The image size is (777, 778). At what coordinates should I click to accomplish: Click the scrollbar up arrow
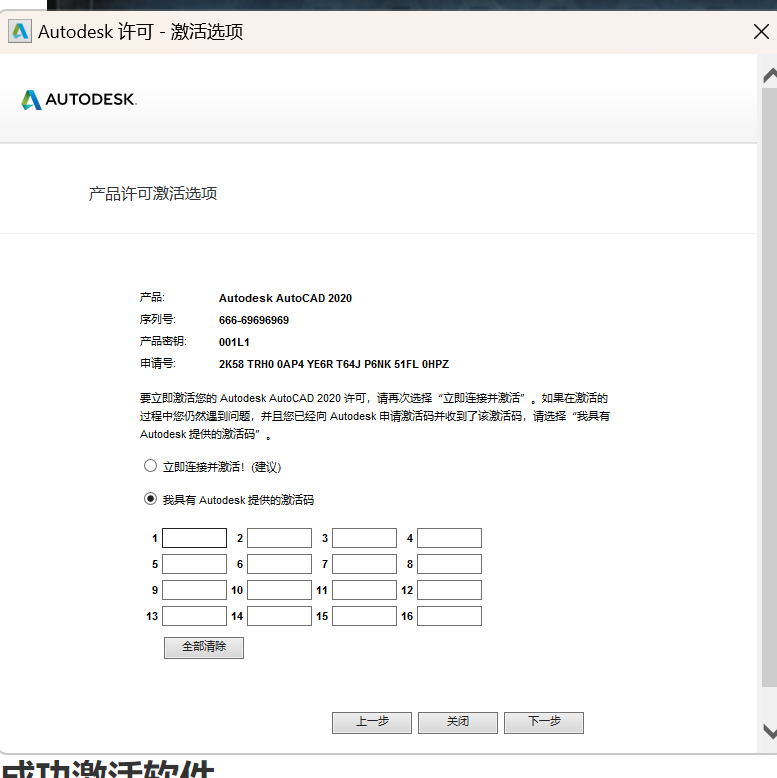pyautogui.click(x=768, y=76)
